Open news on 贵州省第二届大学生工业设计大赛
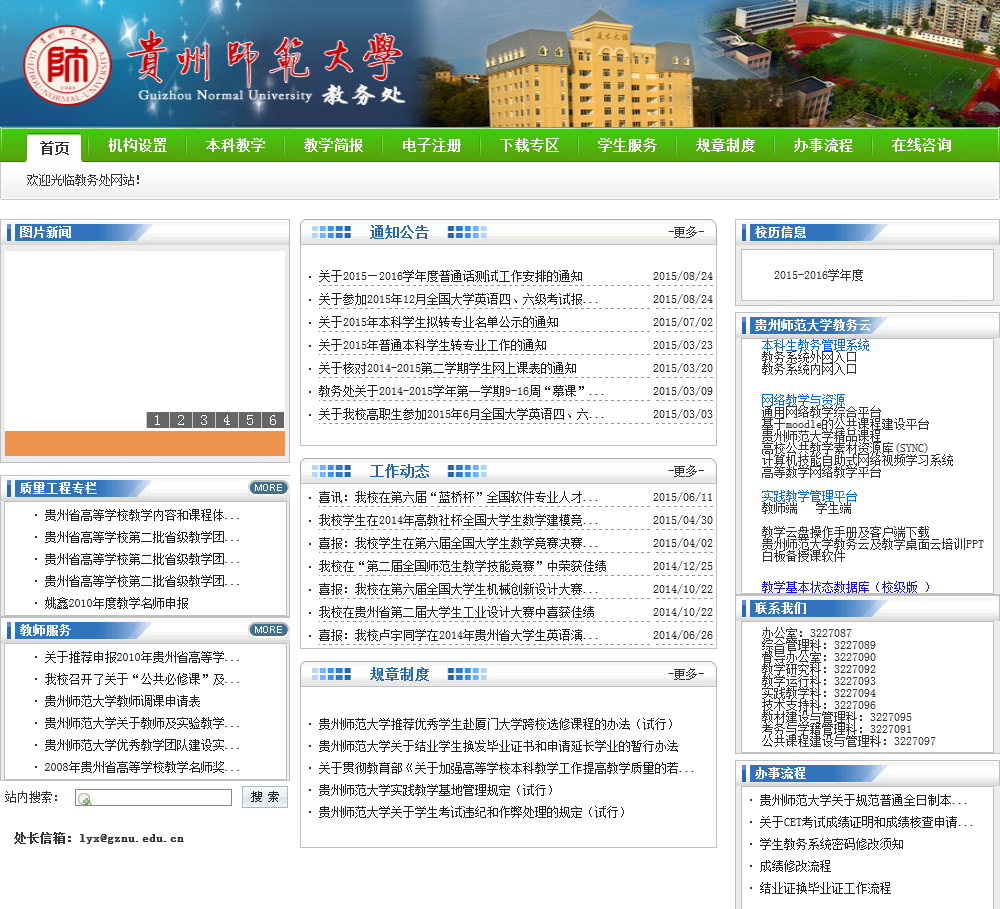 point(457,612)
